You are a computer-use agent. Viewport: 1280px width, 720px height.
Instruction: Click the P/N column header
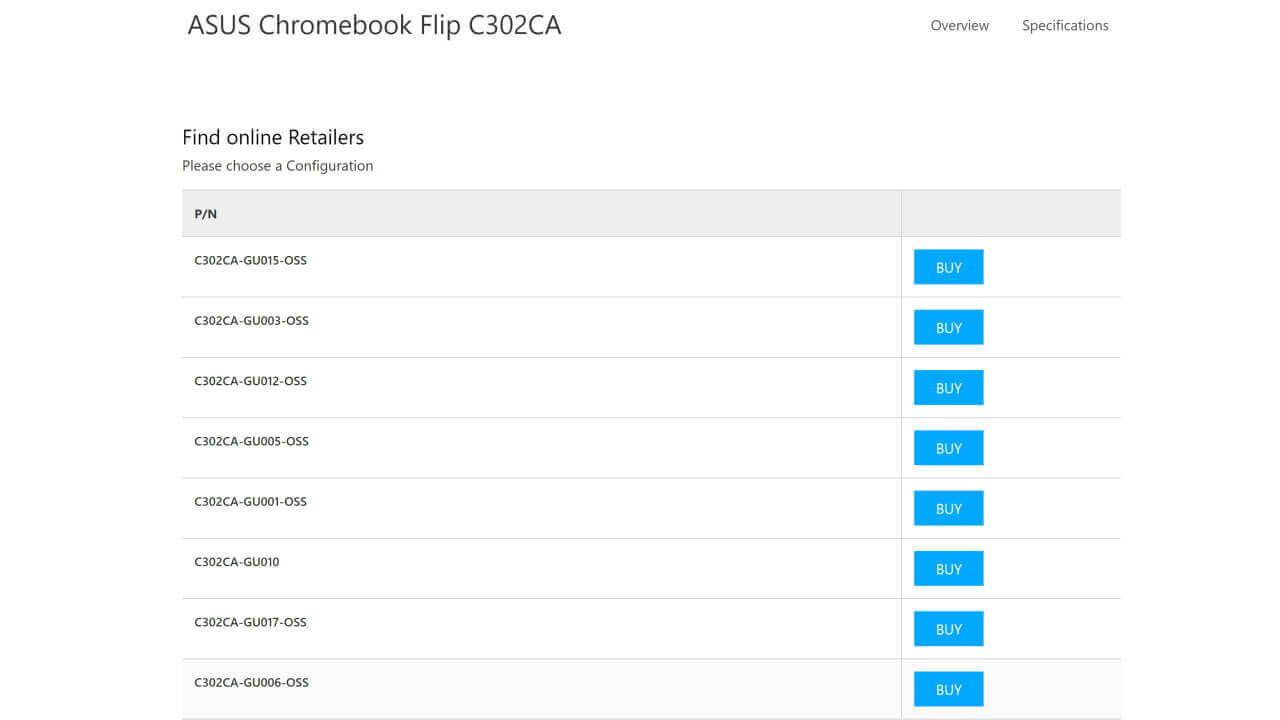(x=205, y=214)
